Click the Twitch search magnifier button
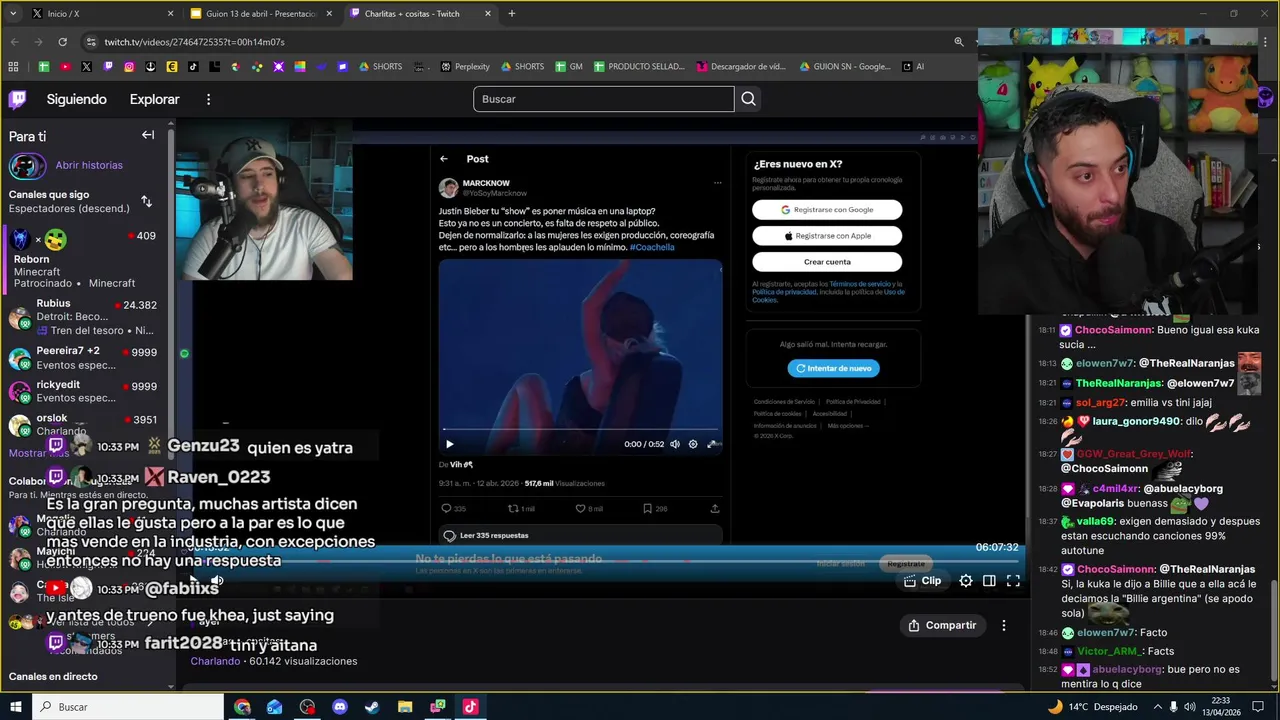Image resolution: width=1280 pixels, height=720 pixels. (748, 99)
